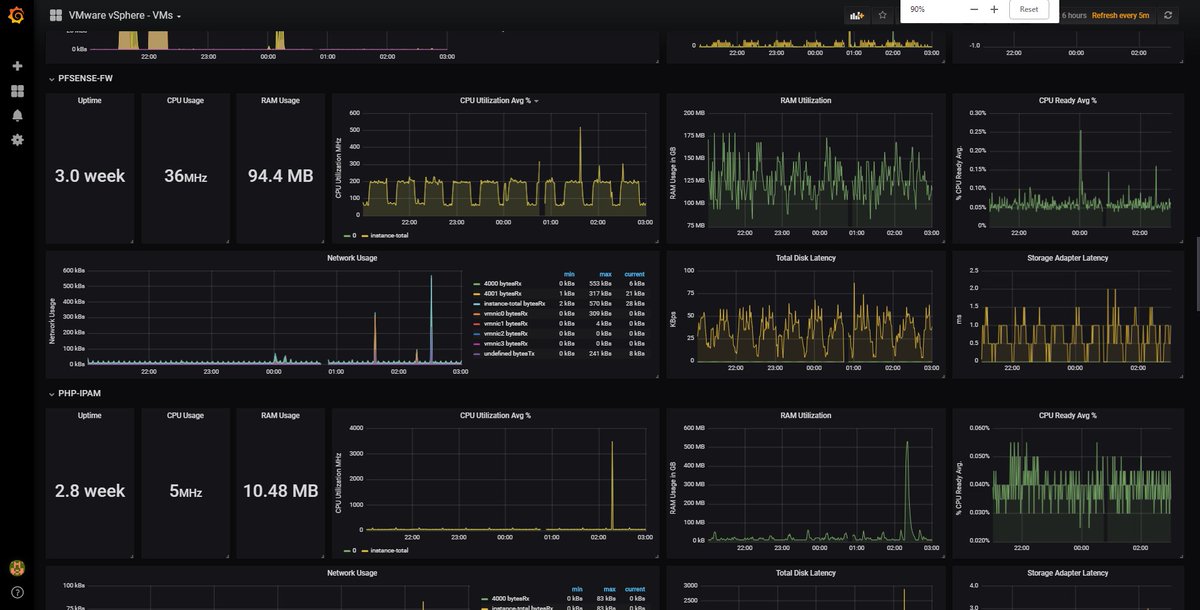Image resolution: width=1200 pixels, height=610 pixels.
Task: Toggle the 4001 bytesRx series in legend
Action: (503, 293)
